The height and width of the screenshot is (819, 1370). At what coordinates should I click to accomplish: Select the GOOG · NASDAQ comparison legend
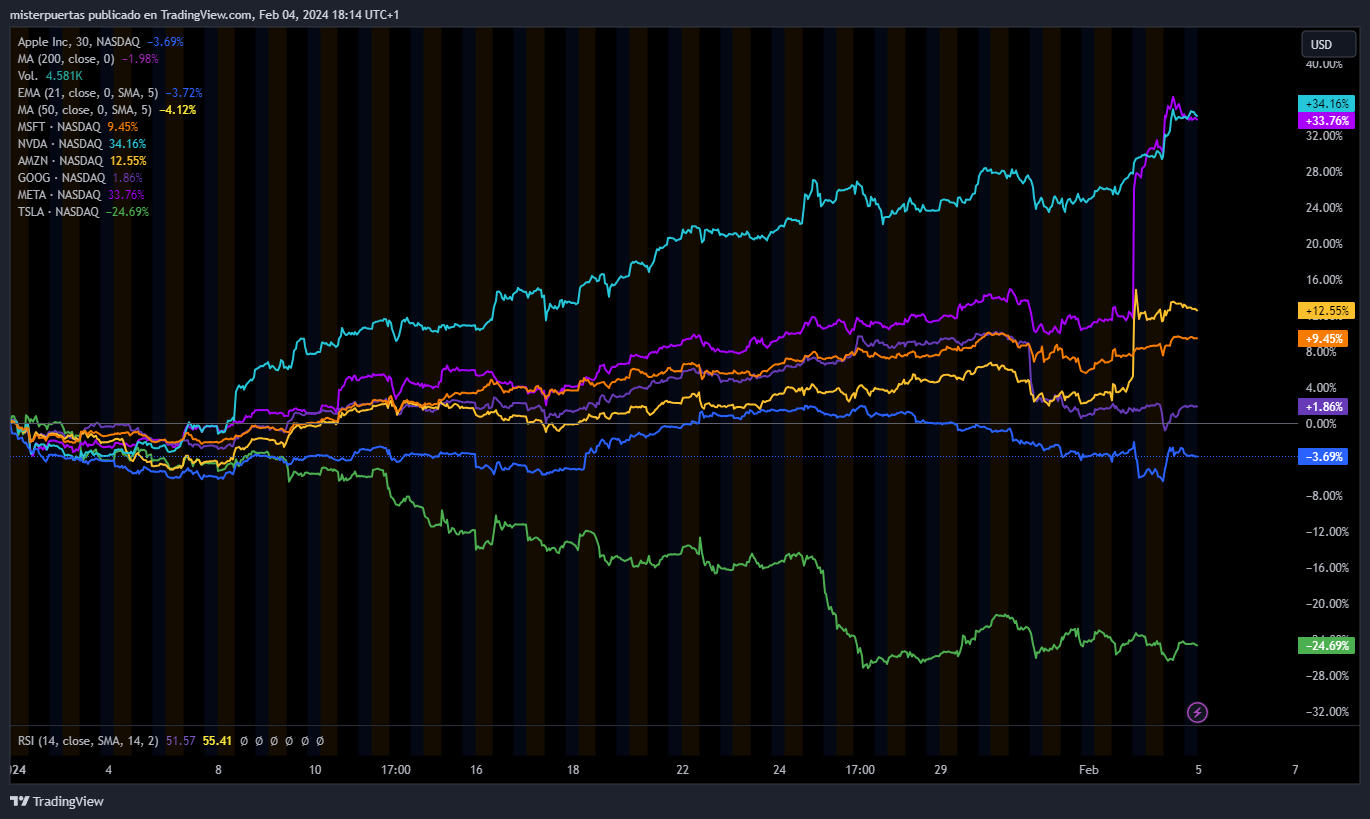[60, 178]
